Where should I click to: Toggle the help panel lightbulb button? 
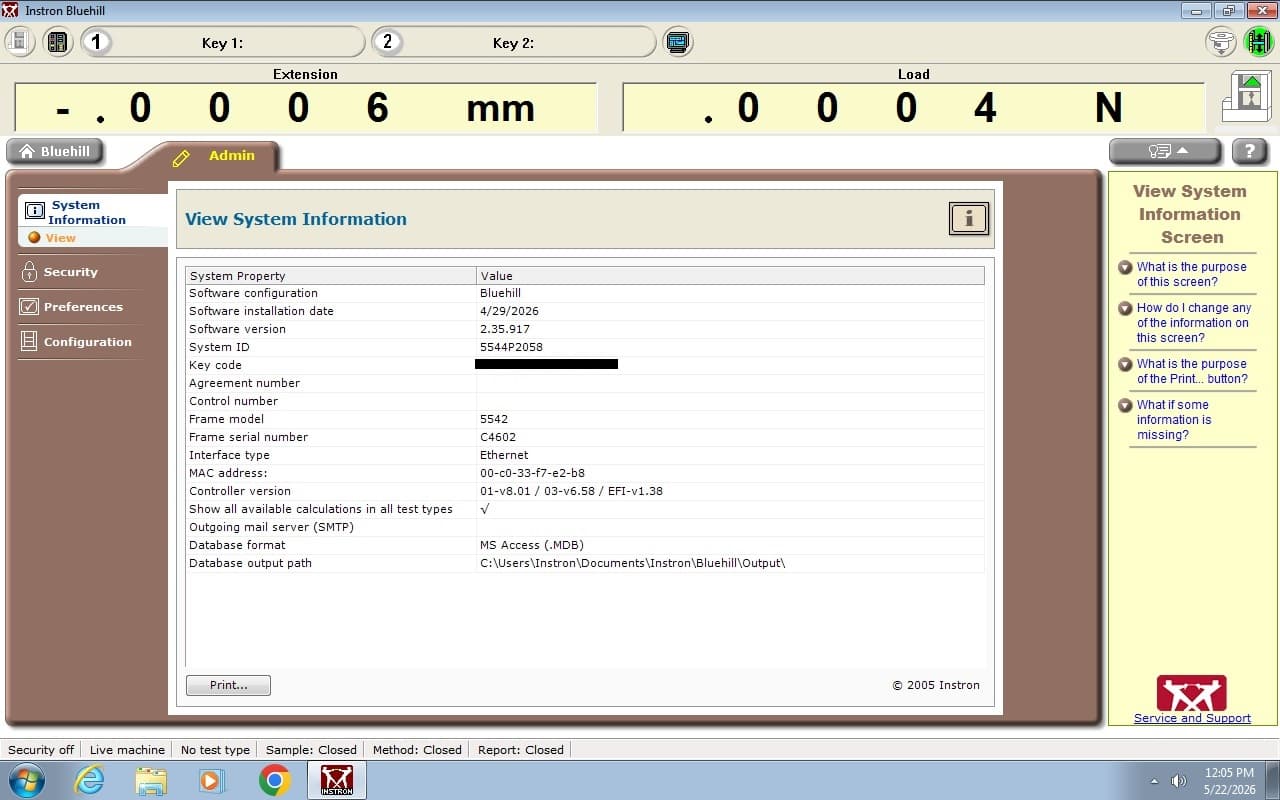[x=1165, y=151]
